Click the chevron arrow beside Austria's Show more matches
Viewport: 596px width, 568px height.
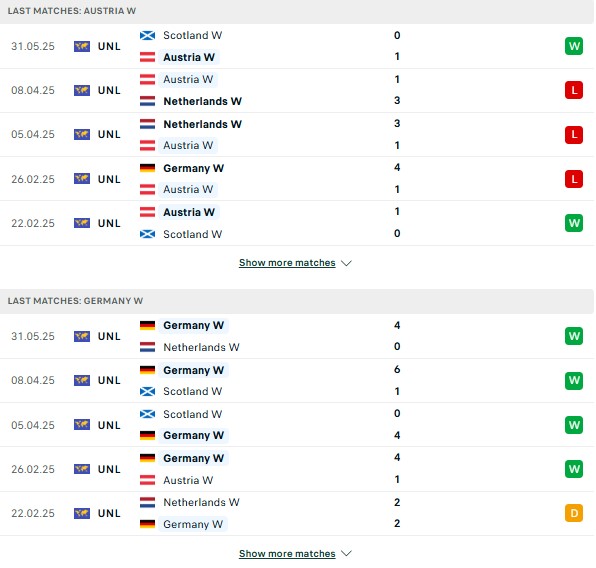click(346, 263)
